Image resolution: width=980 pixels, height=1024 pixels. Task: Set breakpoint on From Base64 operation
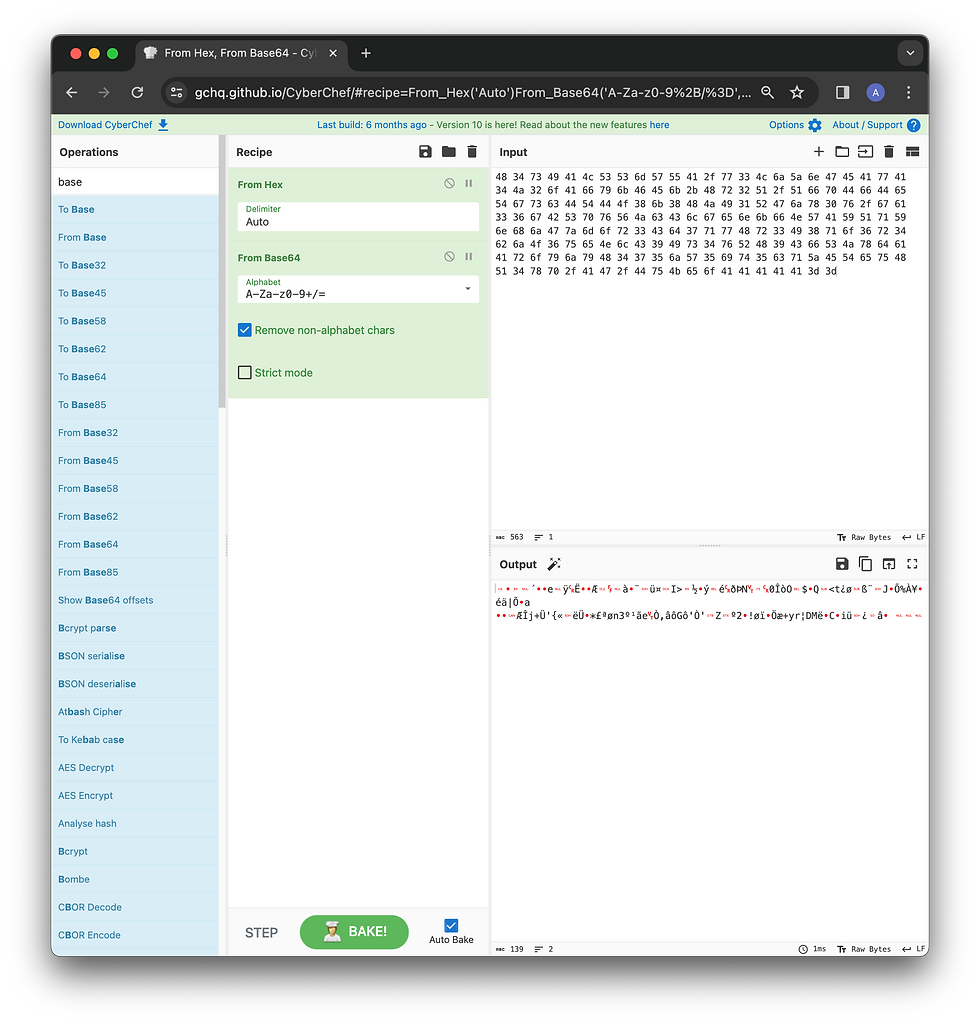(469, 257)
